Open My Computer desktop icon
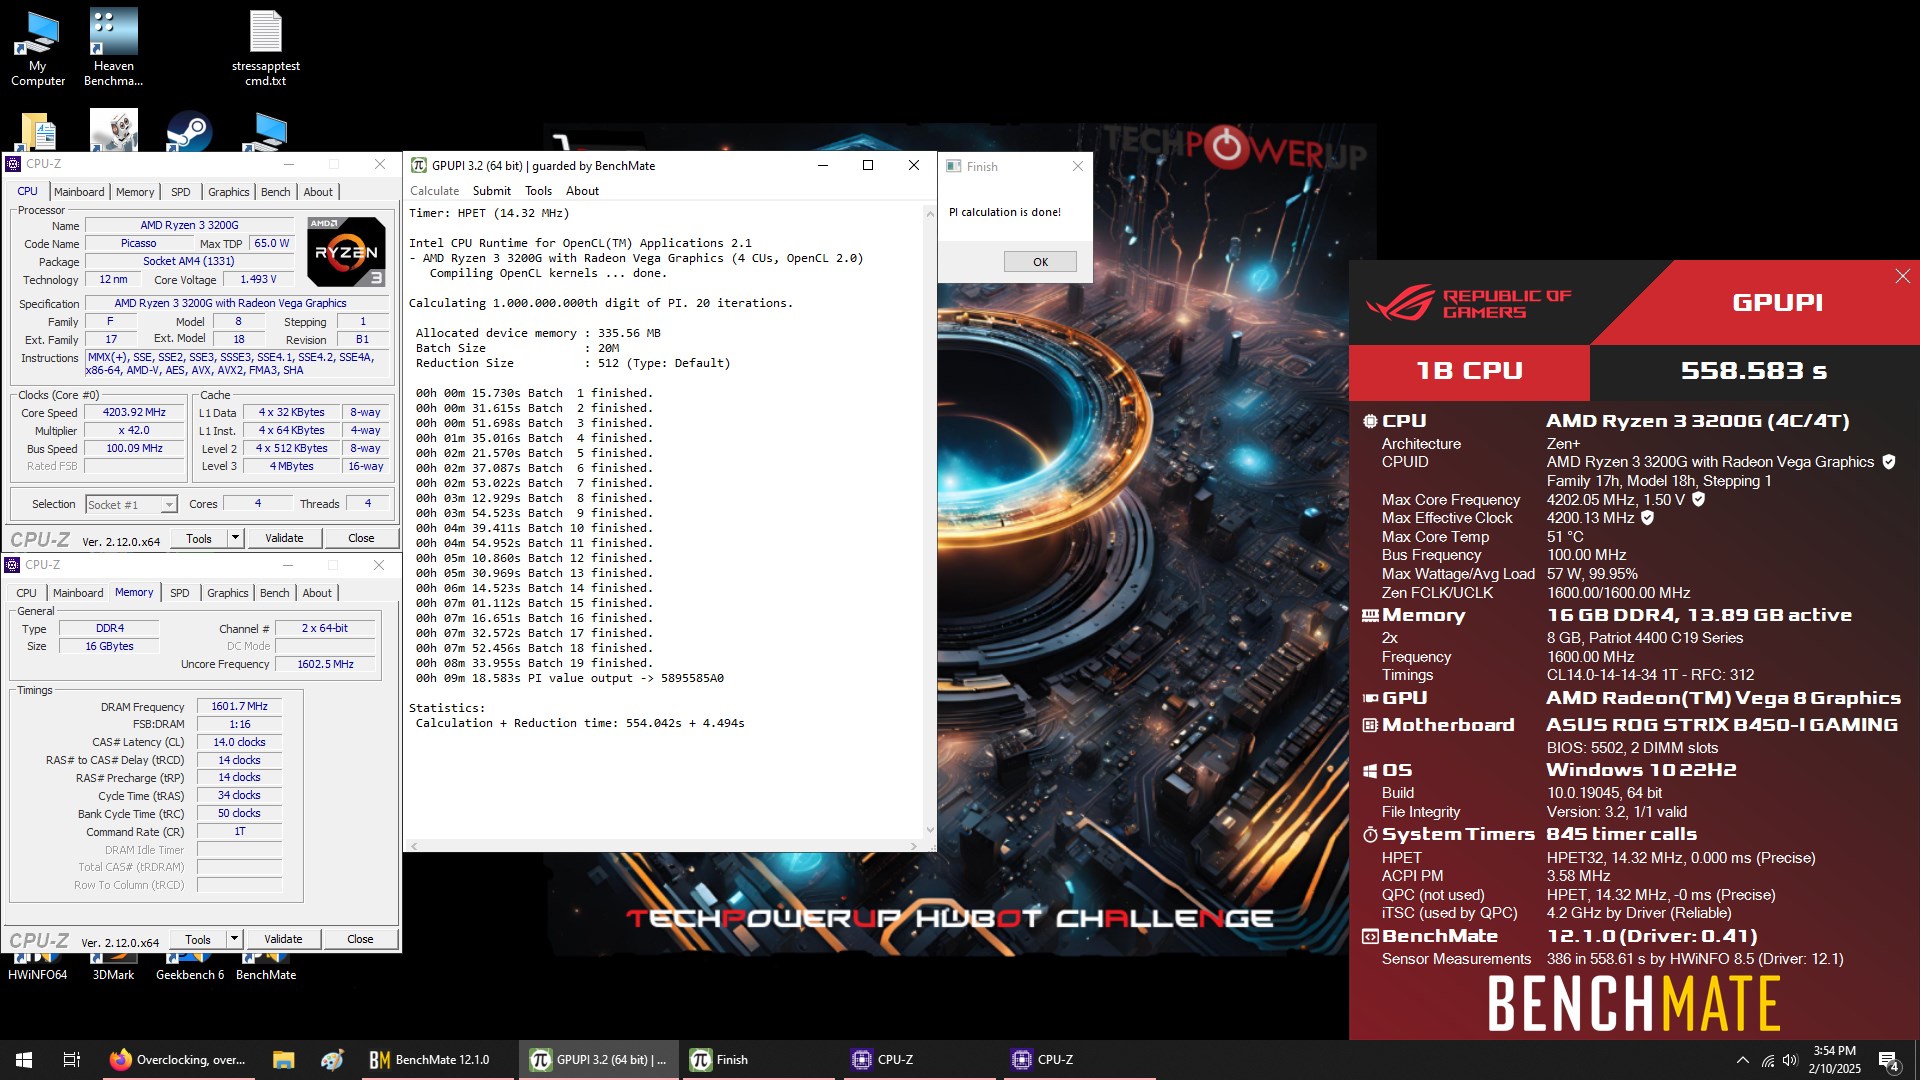Screen dimensions: 1920x1080 [x=38, y=48]
